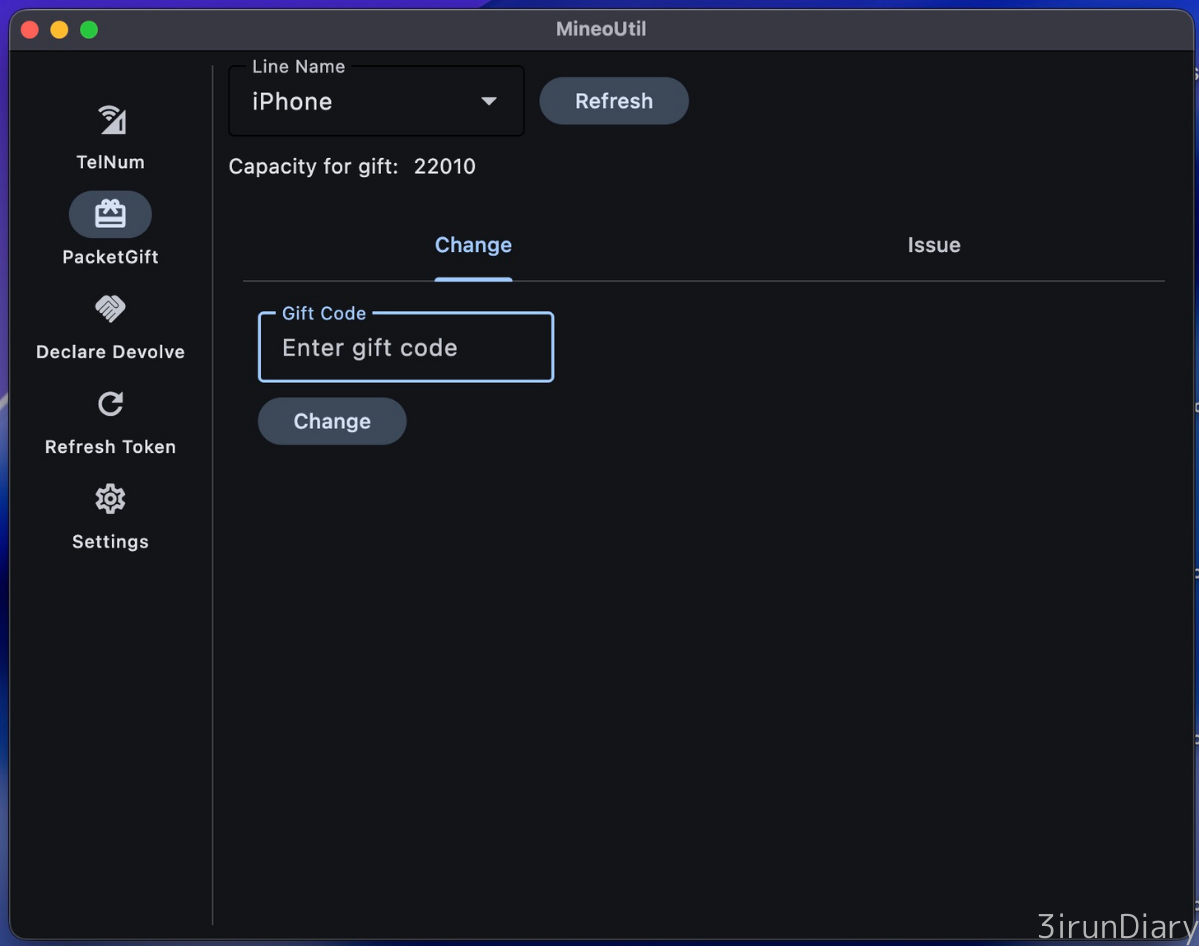Viewport: 1200px width, 946px height.
Task: Open the TelNum signal icon
Action: pos(111,120)
